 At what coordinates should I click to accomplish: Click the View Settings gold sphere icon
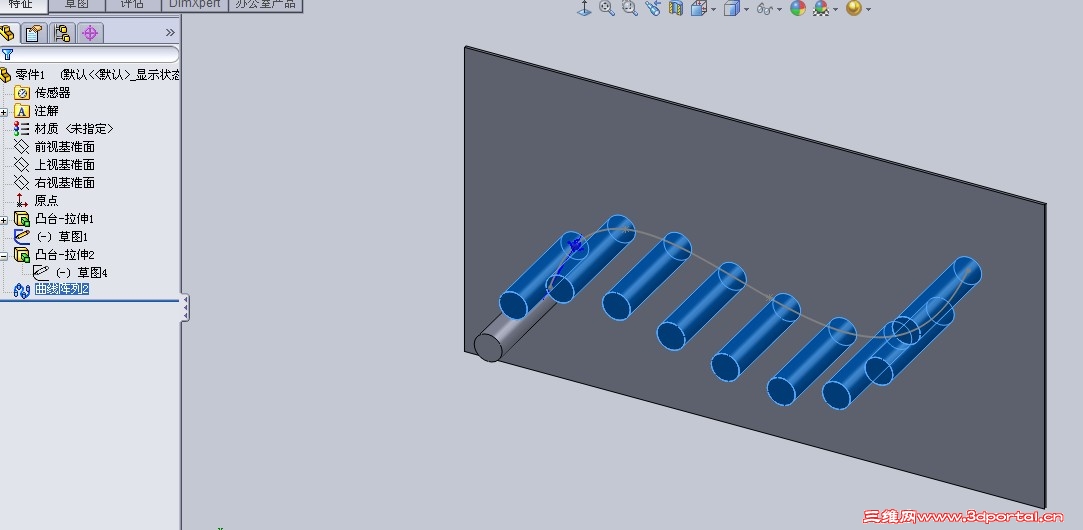(x=854, y=8)
